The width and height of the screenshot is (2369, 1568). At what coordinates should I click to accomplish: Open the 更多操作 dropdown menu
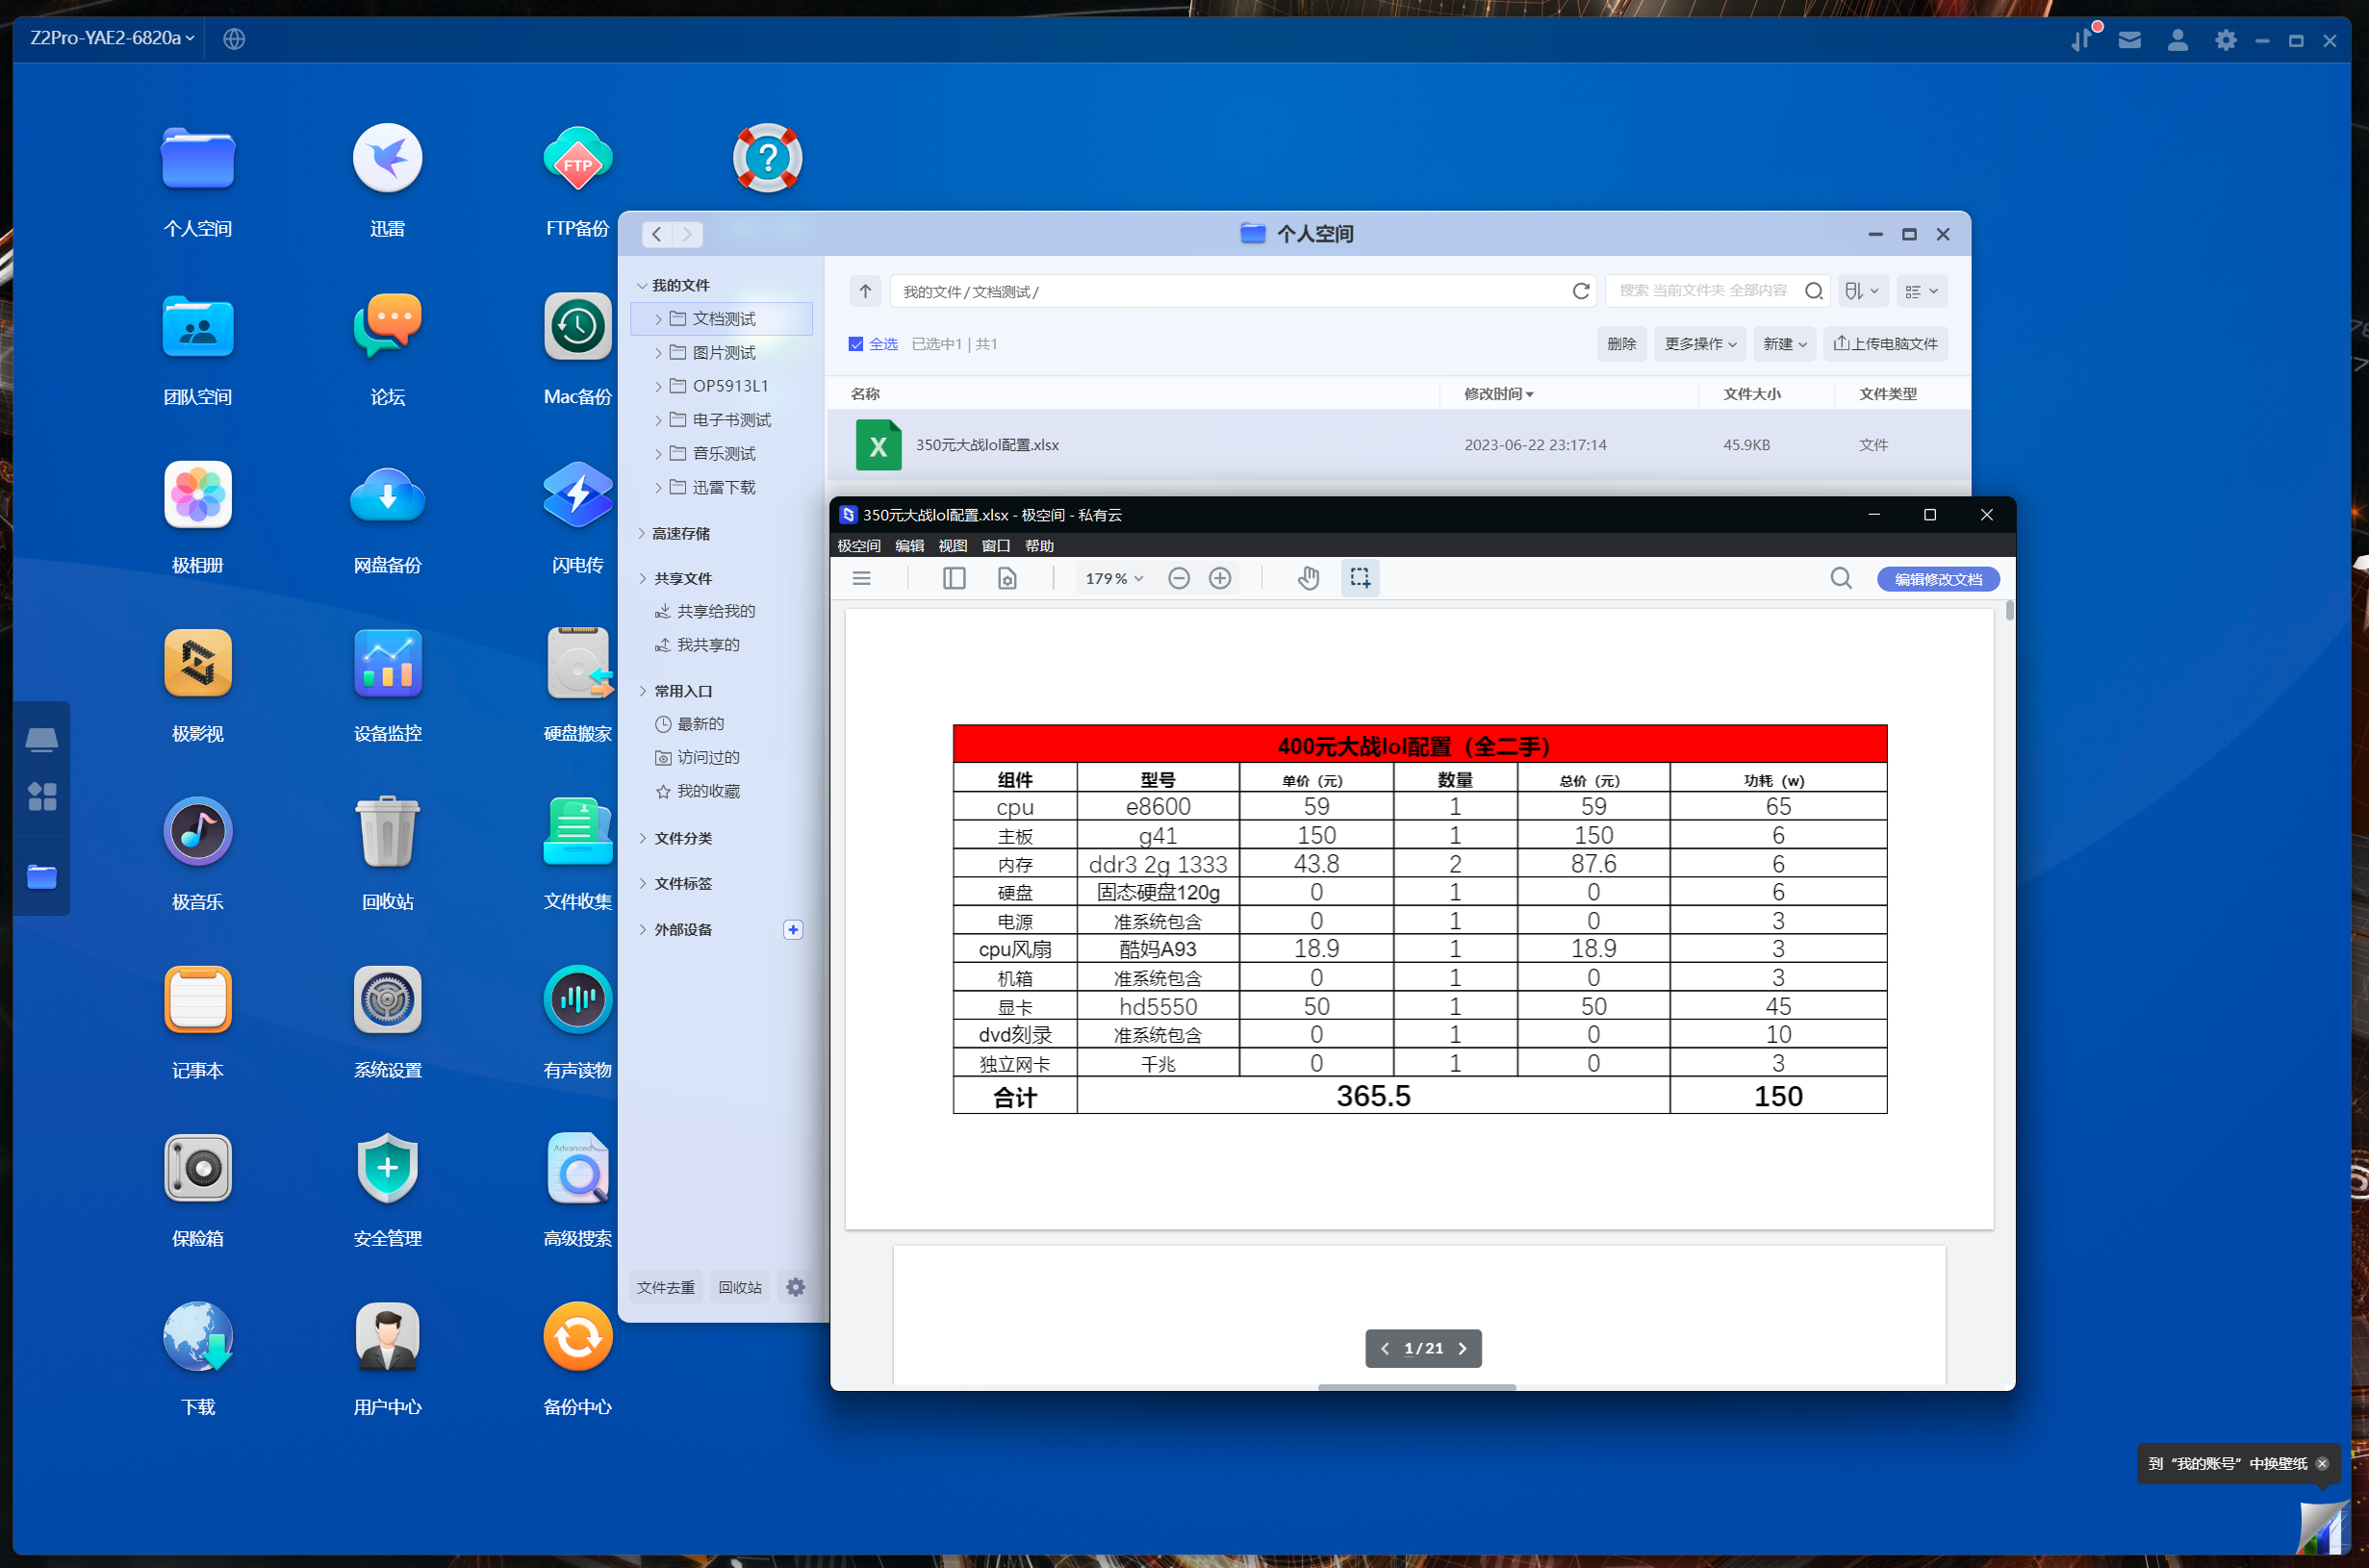point(1699,344)
